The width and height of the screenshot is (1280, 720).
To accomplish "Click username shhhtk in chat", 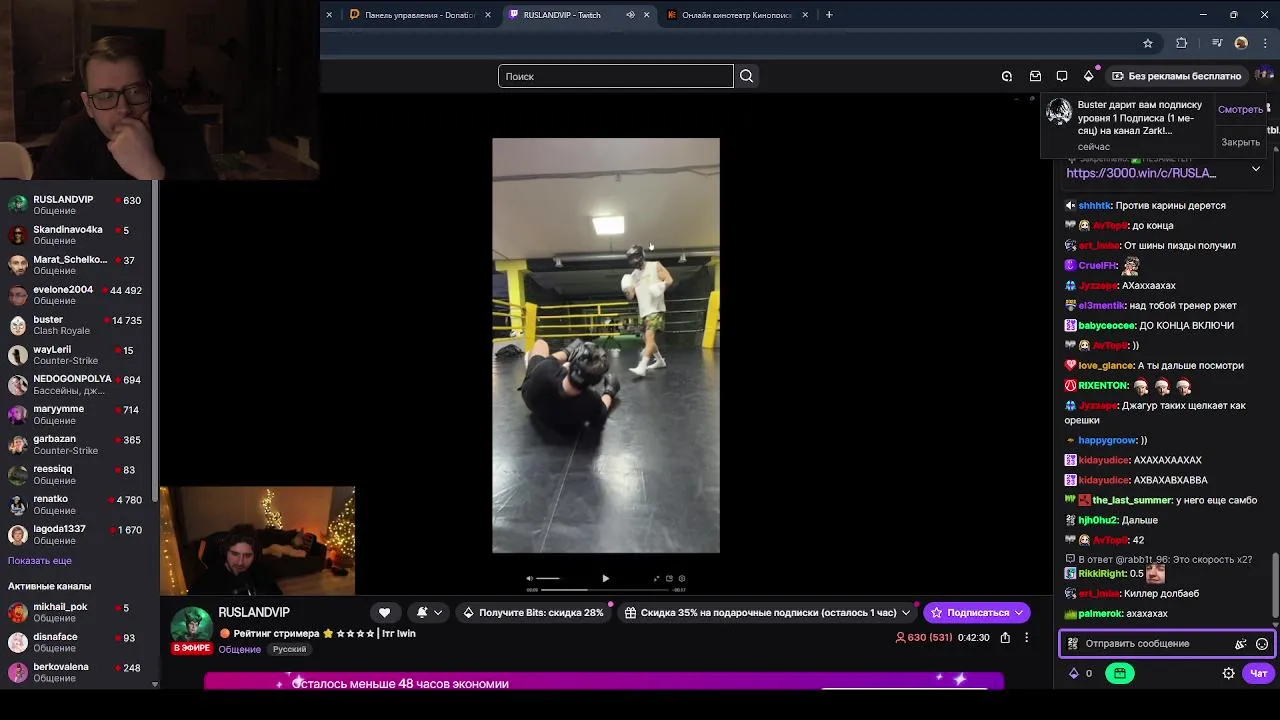I will point(1095,205).
